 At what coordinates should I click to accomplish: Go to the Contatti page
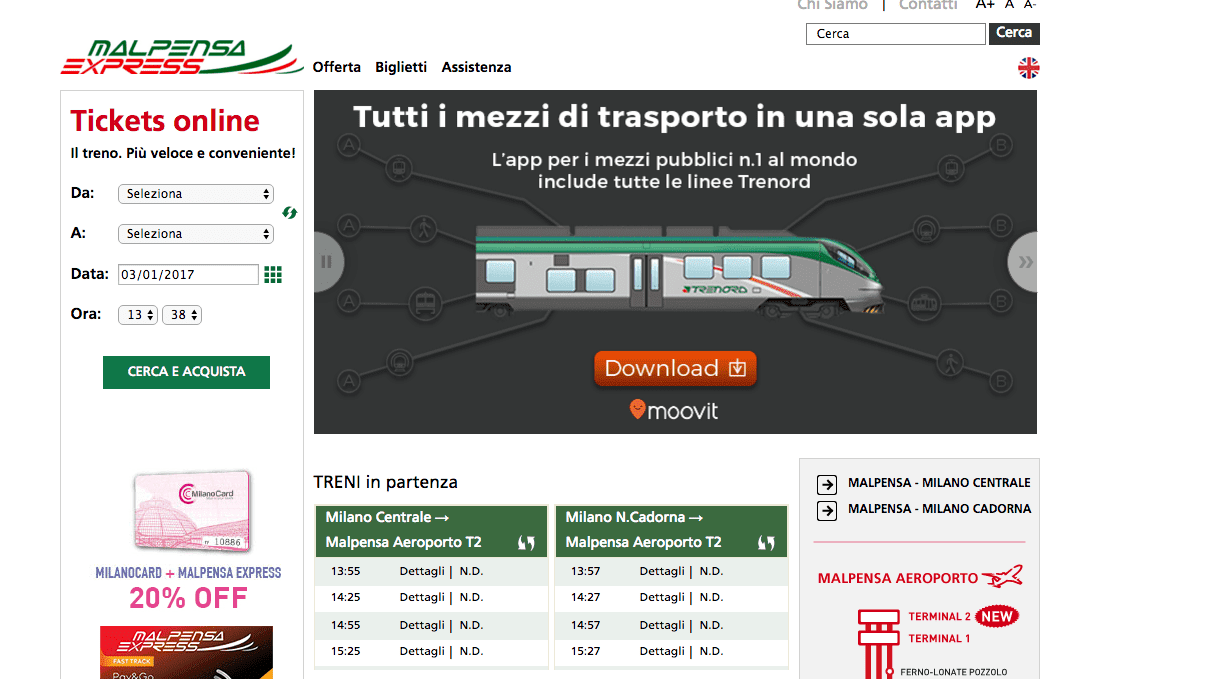click(928, 5)
